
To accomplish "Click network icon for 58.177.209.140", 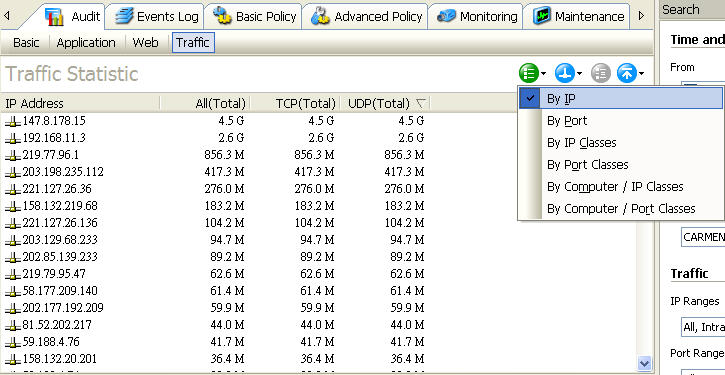I will pyautogui.click(x=13, y=292).
